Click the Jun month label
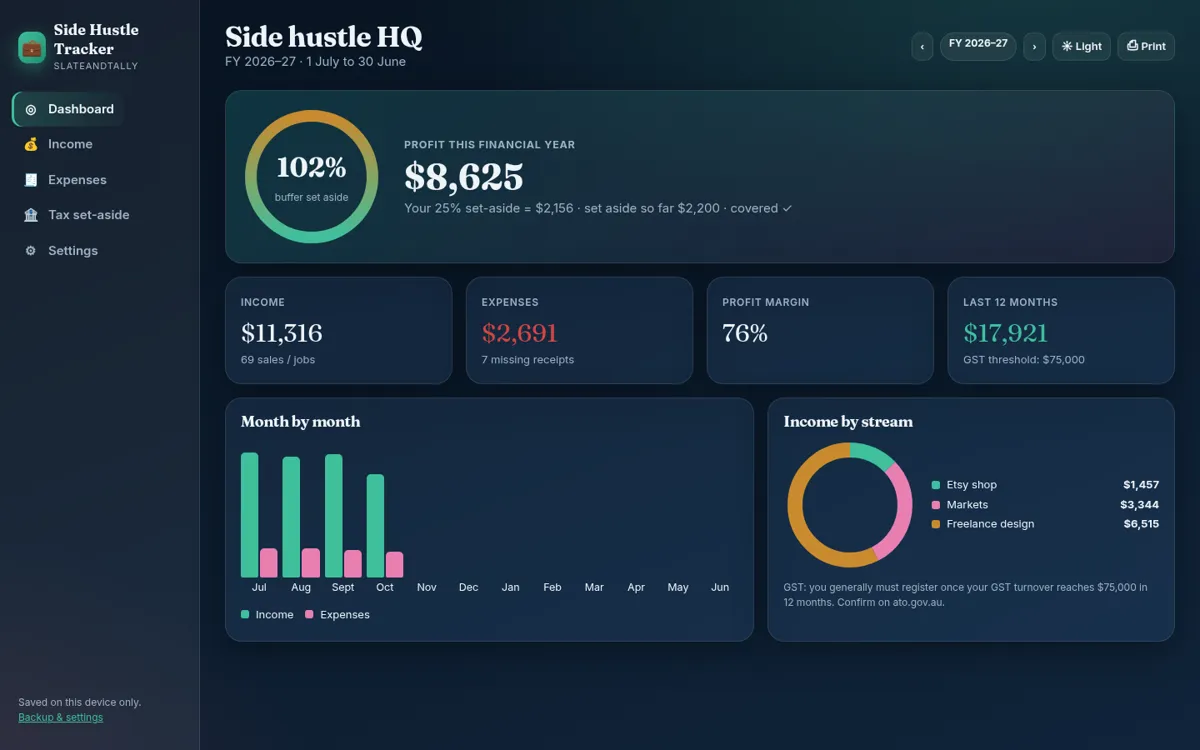 (x=720, y=588)
